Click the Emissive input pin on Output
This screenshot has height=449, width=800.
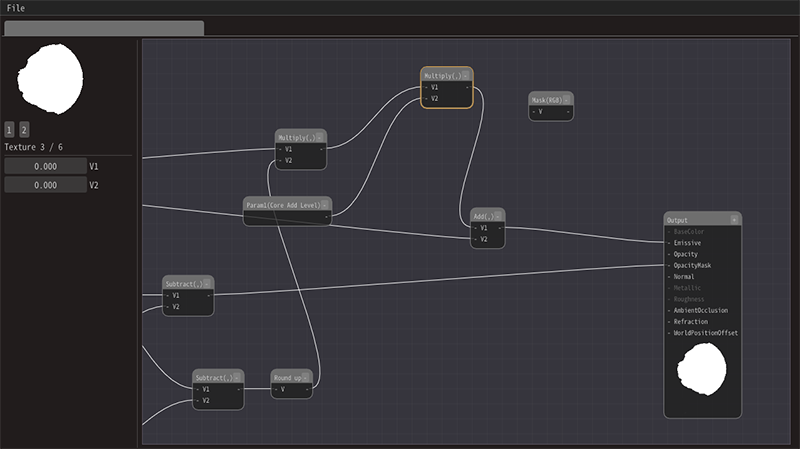pyautogui.click(x=669, y=243)
